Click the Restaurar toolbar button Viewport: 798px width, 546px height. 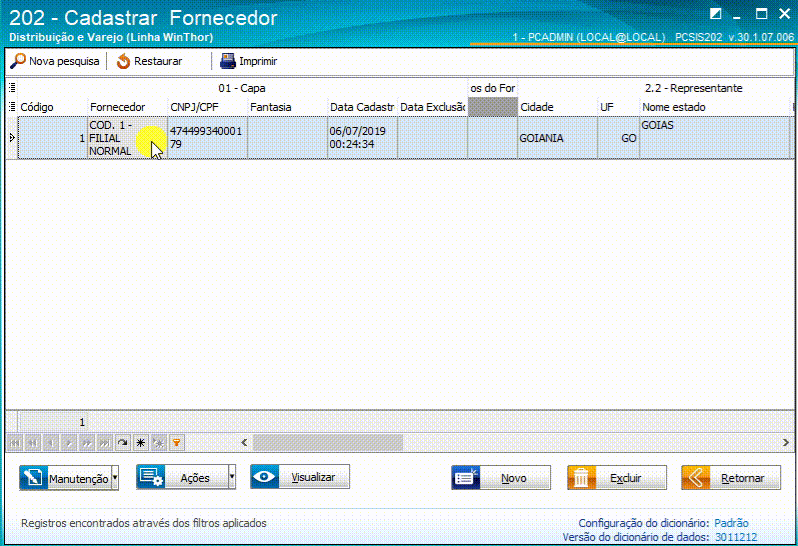pyautogui.click(x=149, y=61)
